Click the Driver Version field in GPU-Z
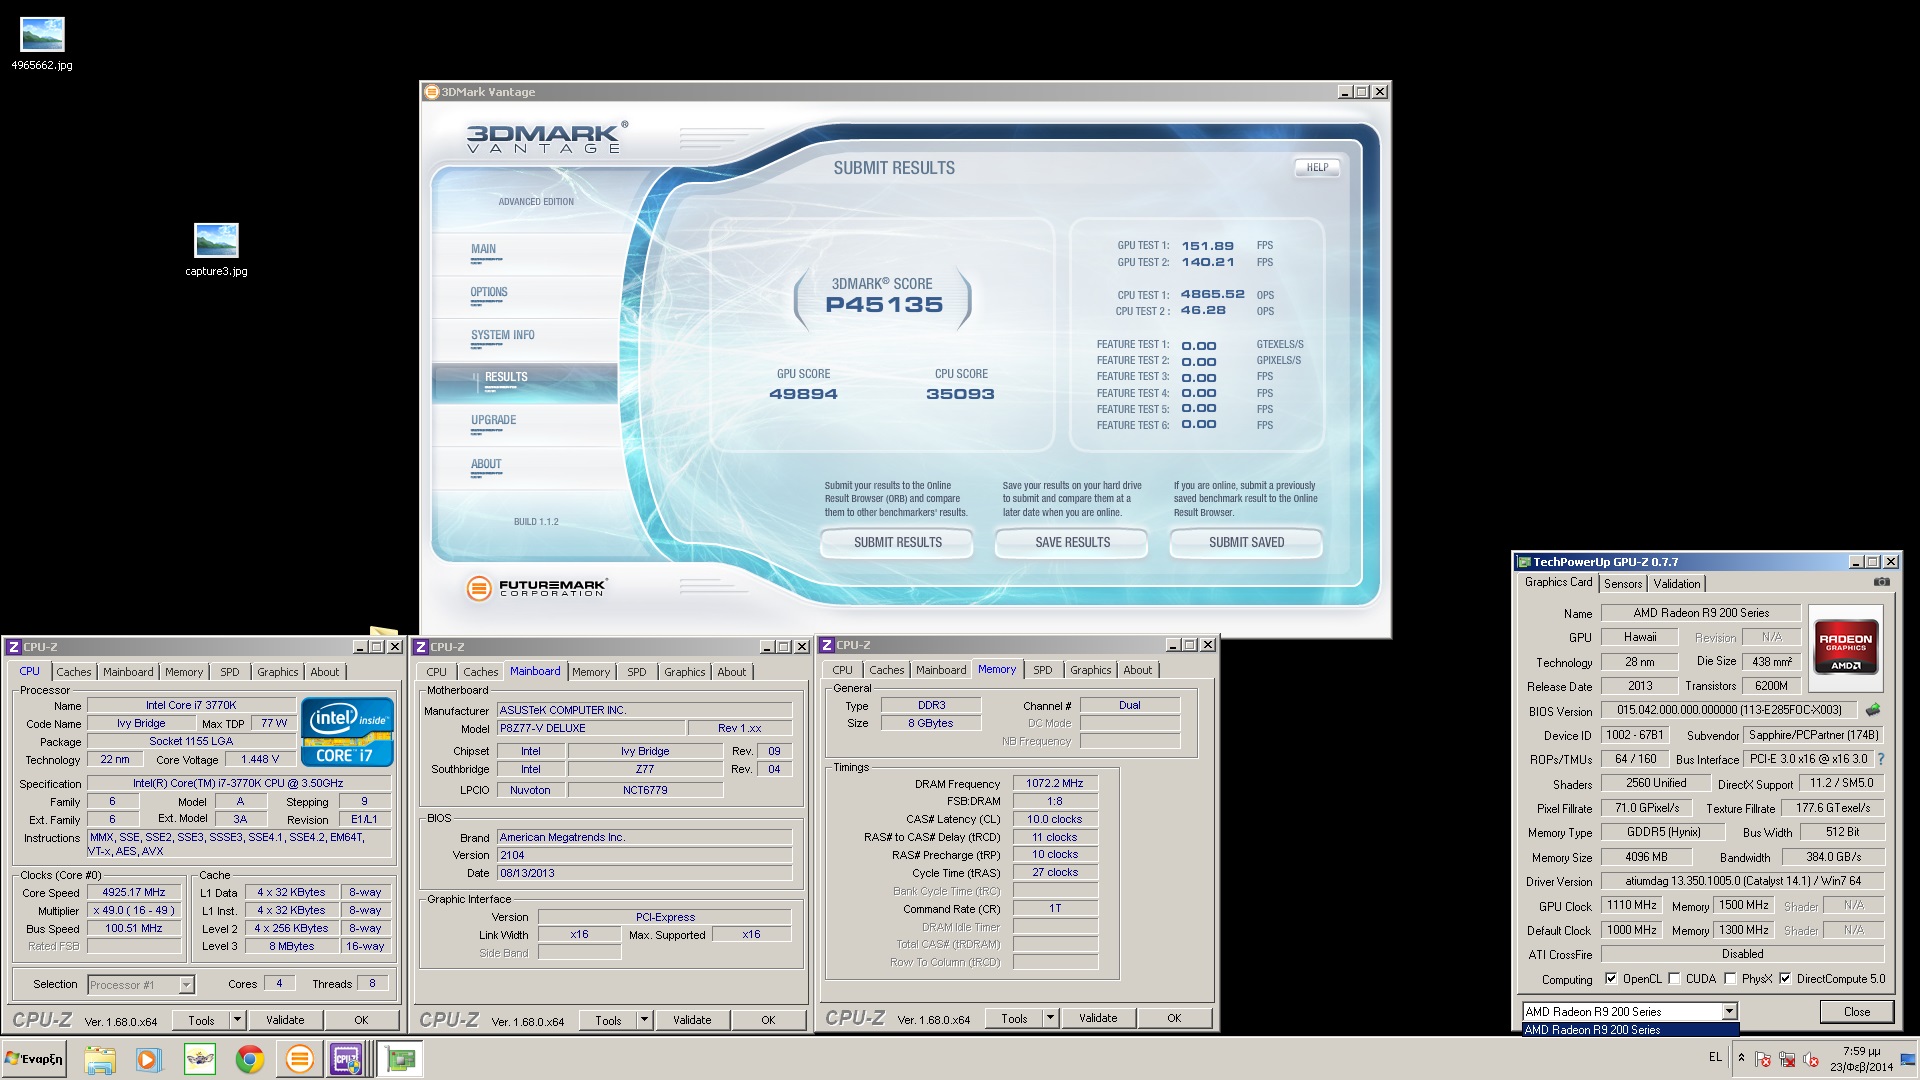 [1742, 881]
